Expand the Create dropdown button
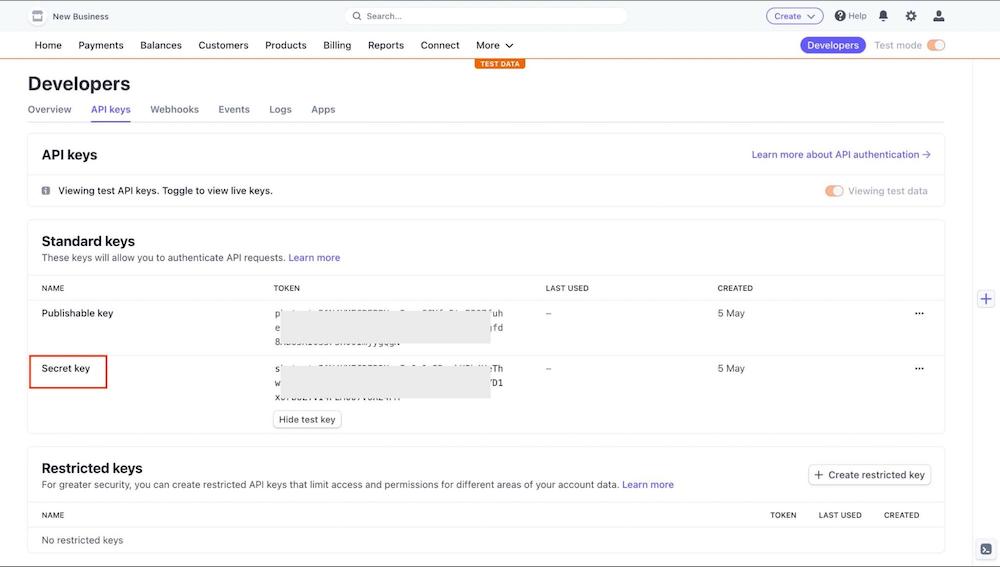This screenshot has width=1000, height=567. click(794, 16)
